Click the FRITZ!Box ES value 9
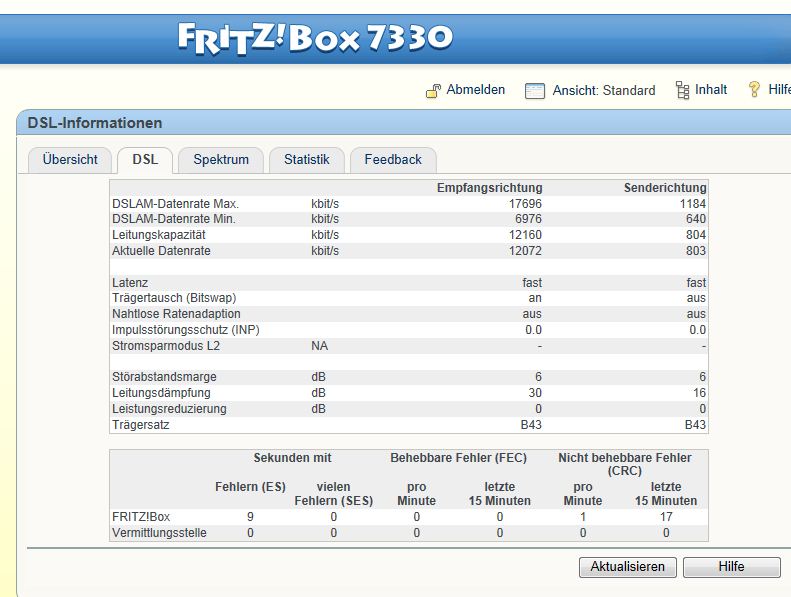 250,517
